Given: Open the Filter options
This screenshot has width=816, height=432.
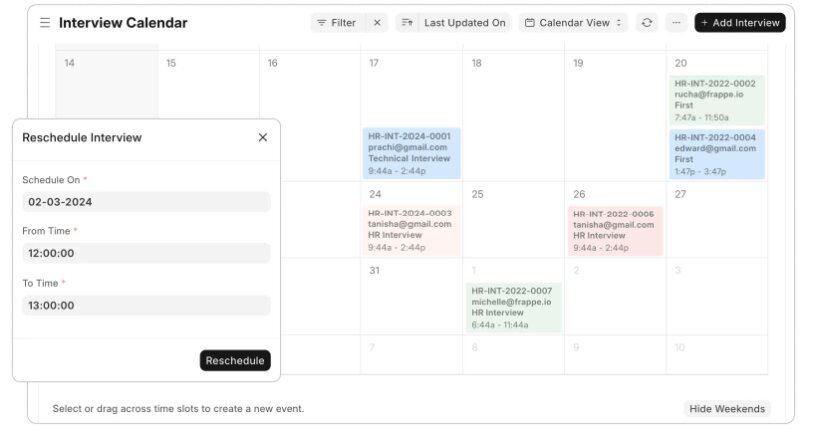Looking at the screenshot, I should coord(337,23).
